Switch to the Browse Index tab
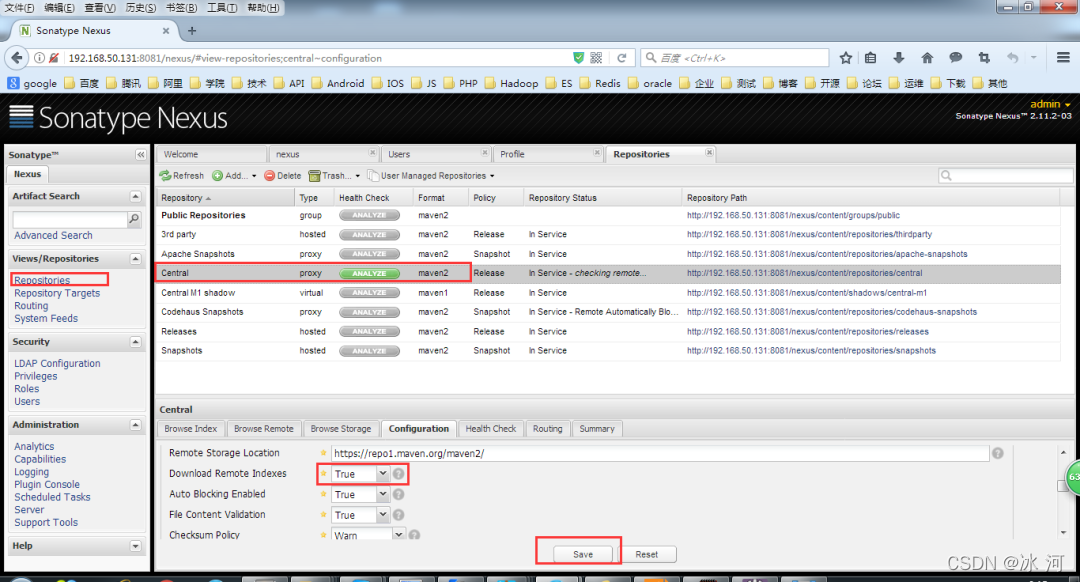This screenshot has width=1080, height=582. 191,428
